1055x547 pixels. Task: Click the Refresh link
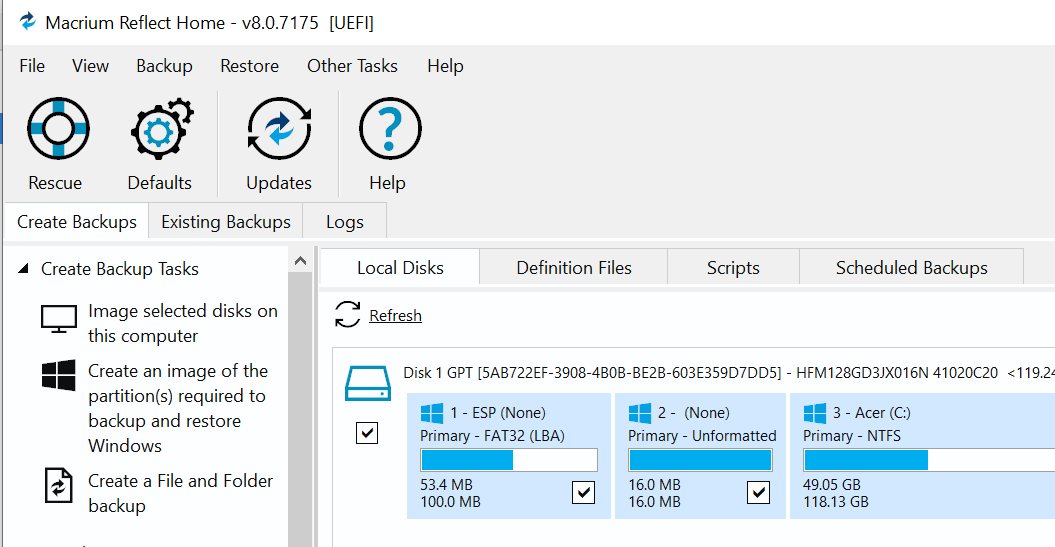click(x=396, y=316)
